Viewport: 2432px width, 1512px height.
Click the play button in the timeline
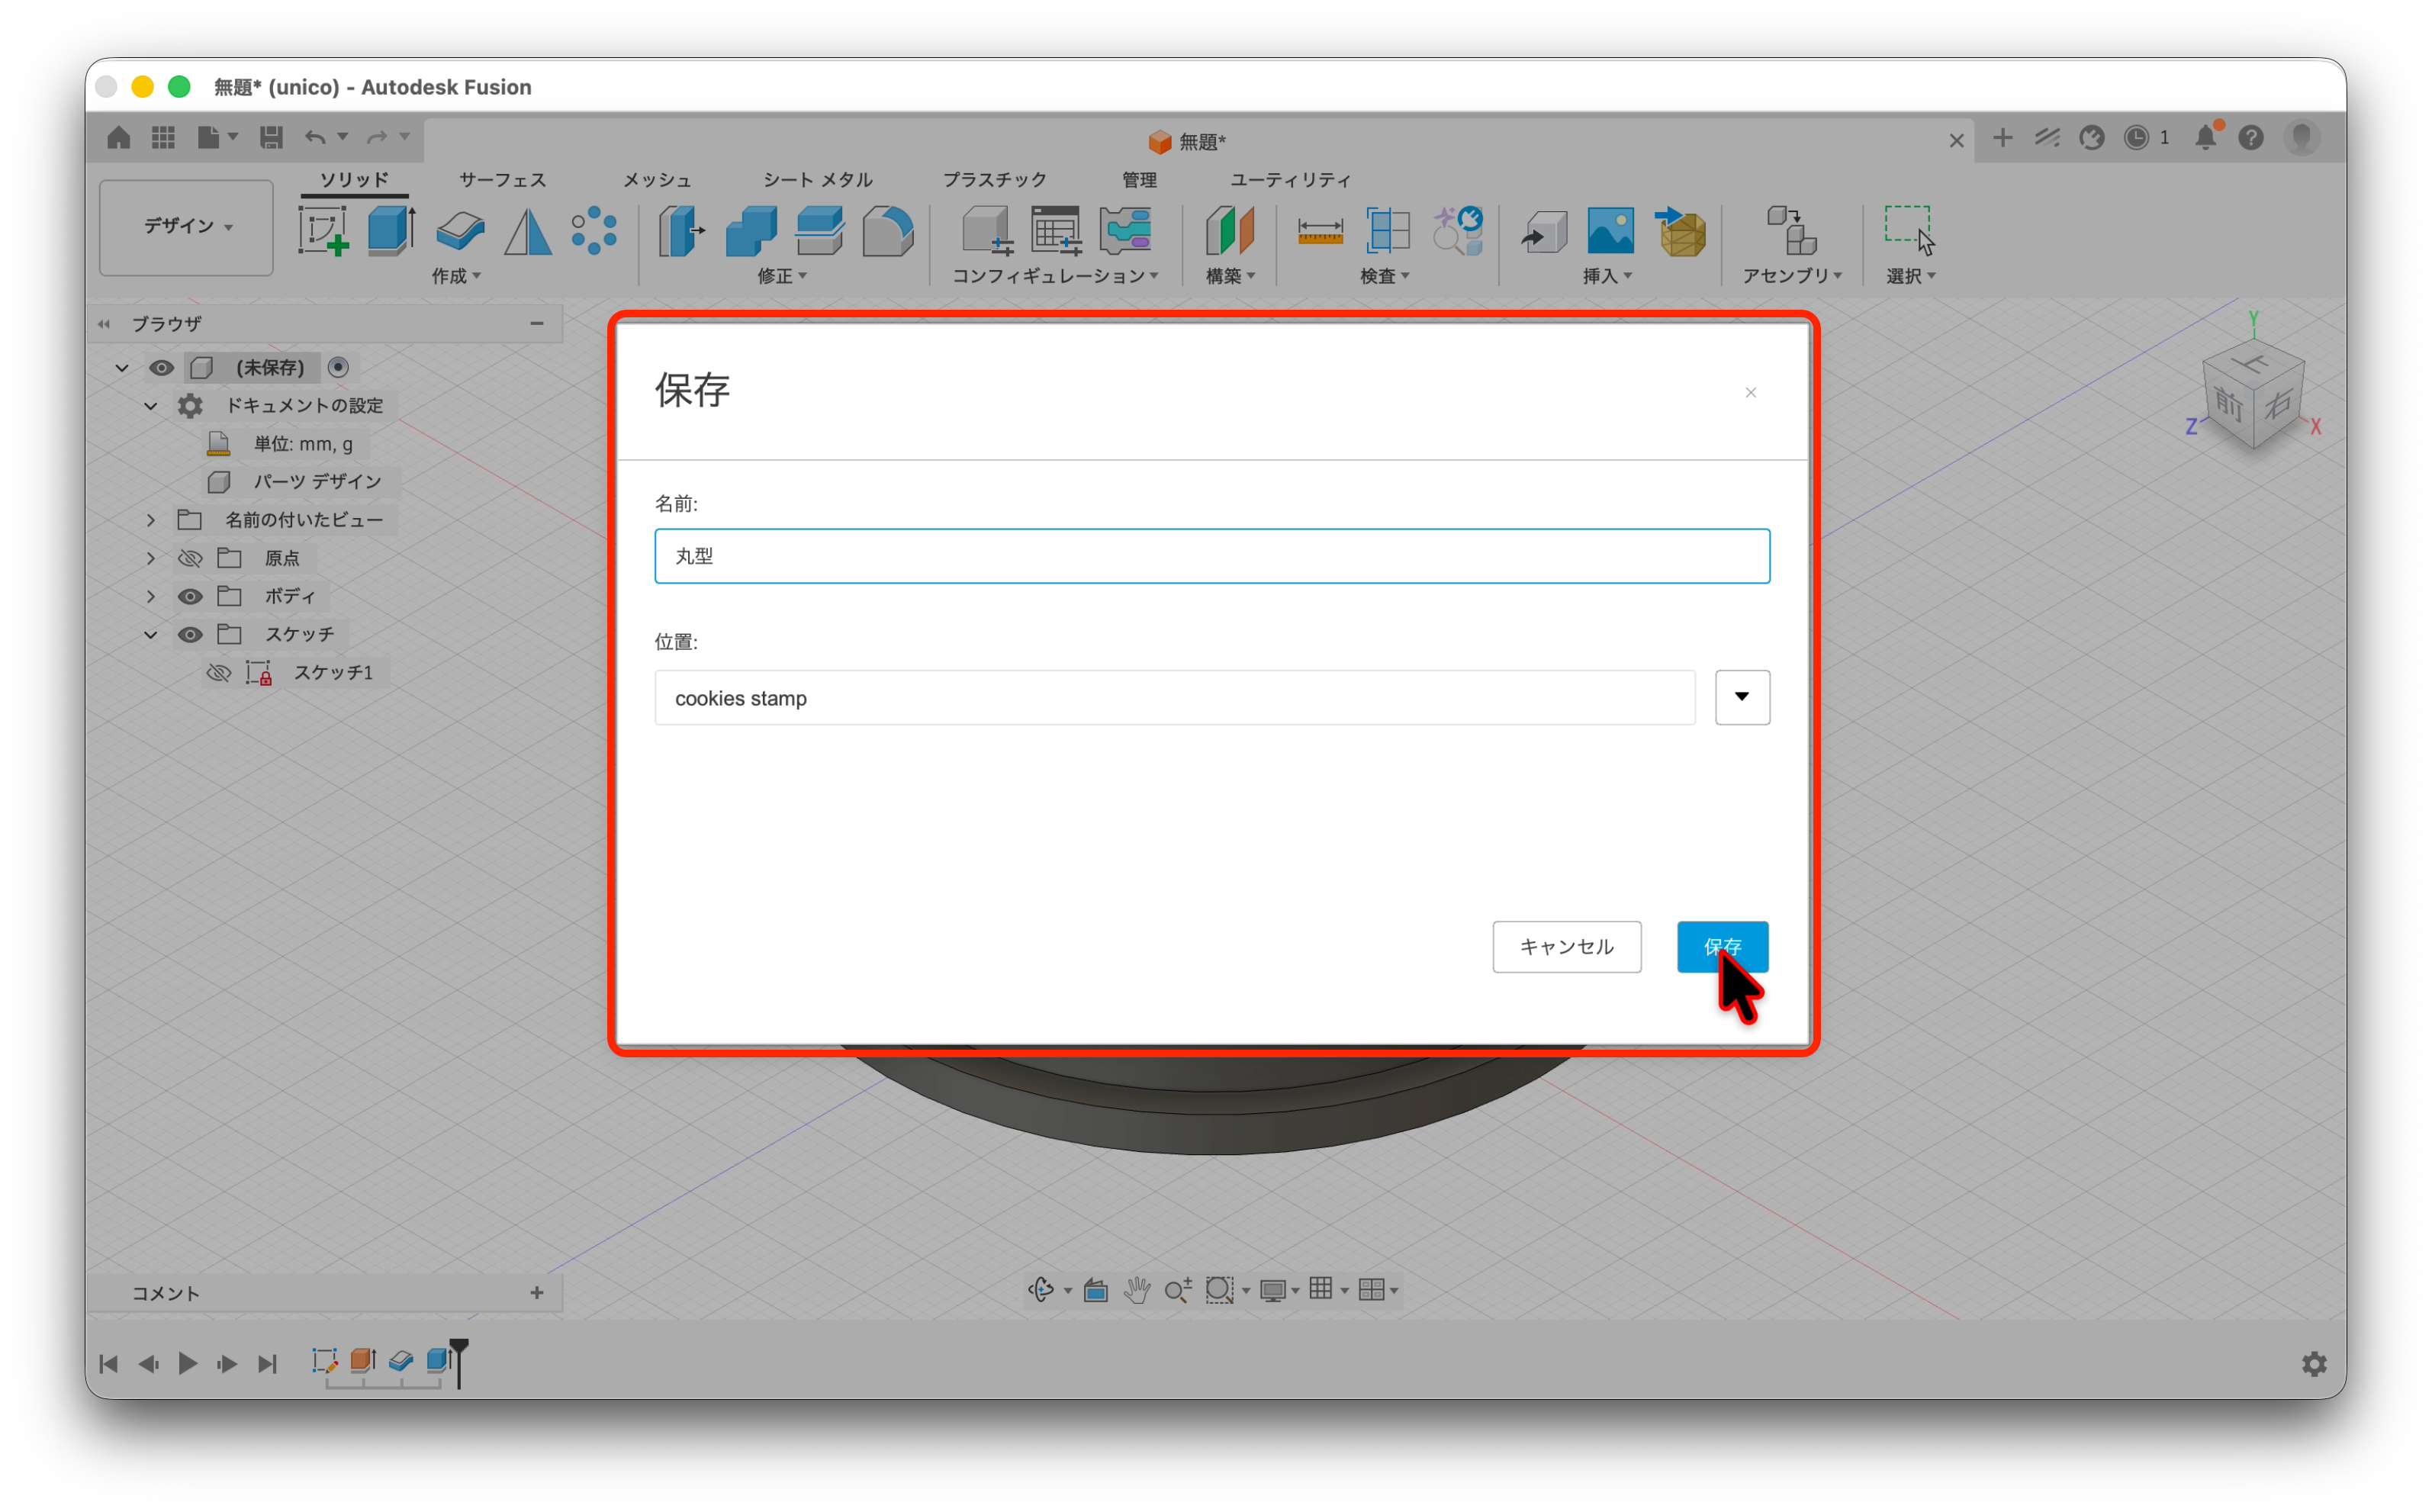[187, 1363]
